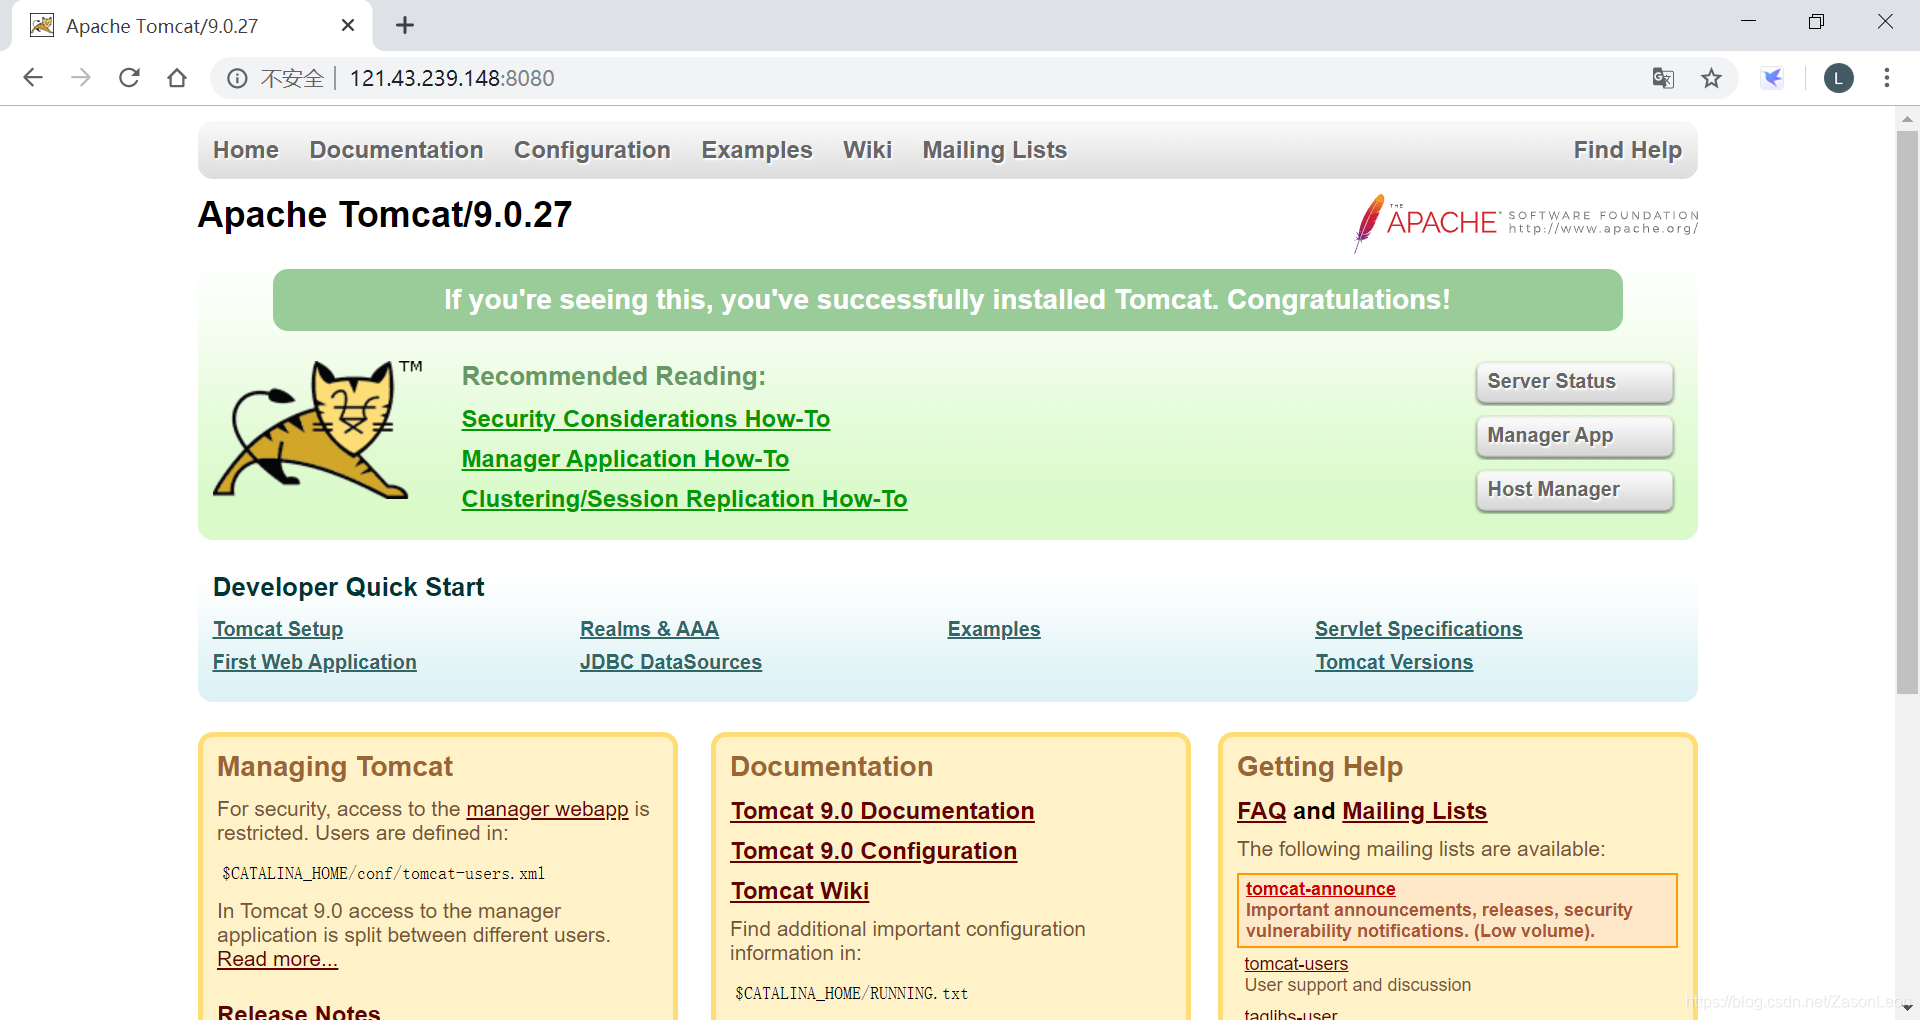Open Clustering/Session Replication How-To link
This screenshot has height=1020, width=1920.
point(684,499)
